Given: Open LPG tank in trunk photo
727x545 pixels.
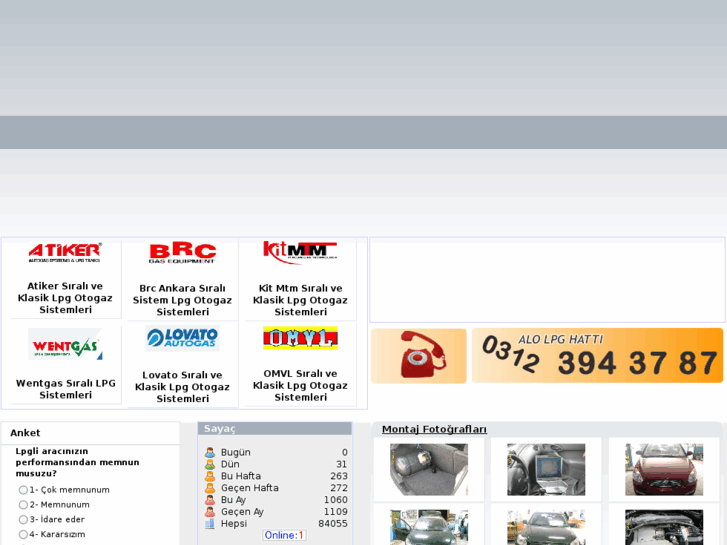Looking at the screenshot, I should (x=429, y=469).
